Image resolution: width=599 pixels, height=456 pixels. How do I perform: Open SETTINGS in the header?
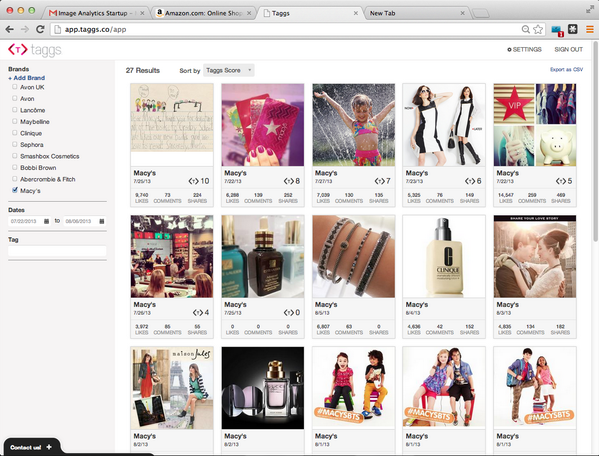click(x=524, y=49)
